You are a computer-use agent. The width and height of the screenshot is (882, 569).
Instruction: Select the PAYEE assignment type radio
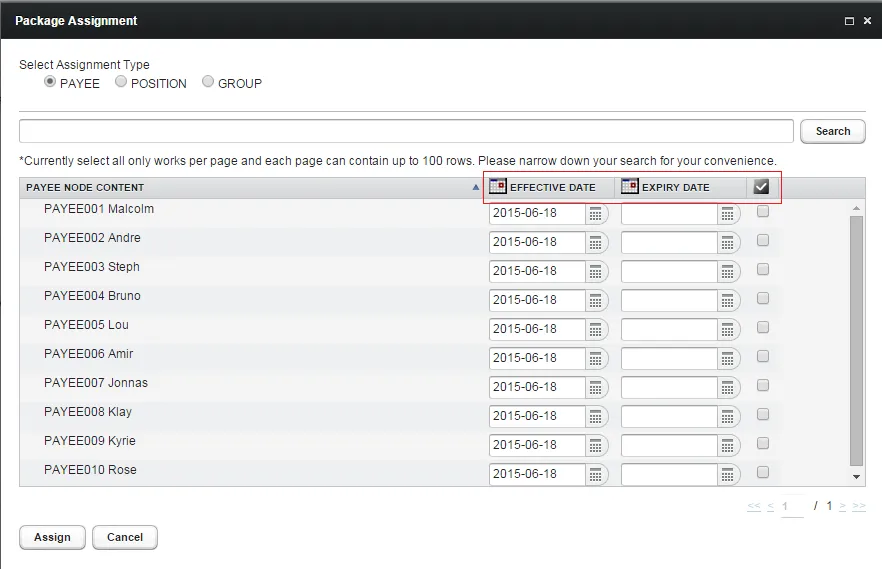tap(50, 82)
